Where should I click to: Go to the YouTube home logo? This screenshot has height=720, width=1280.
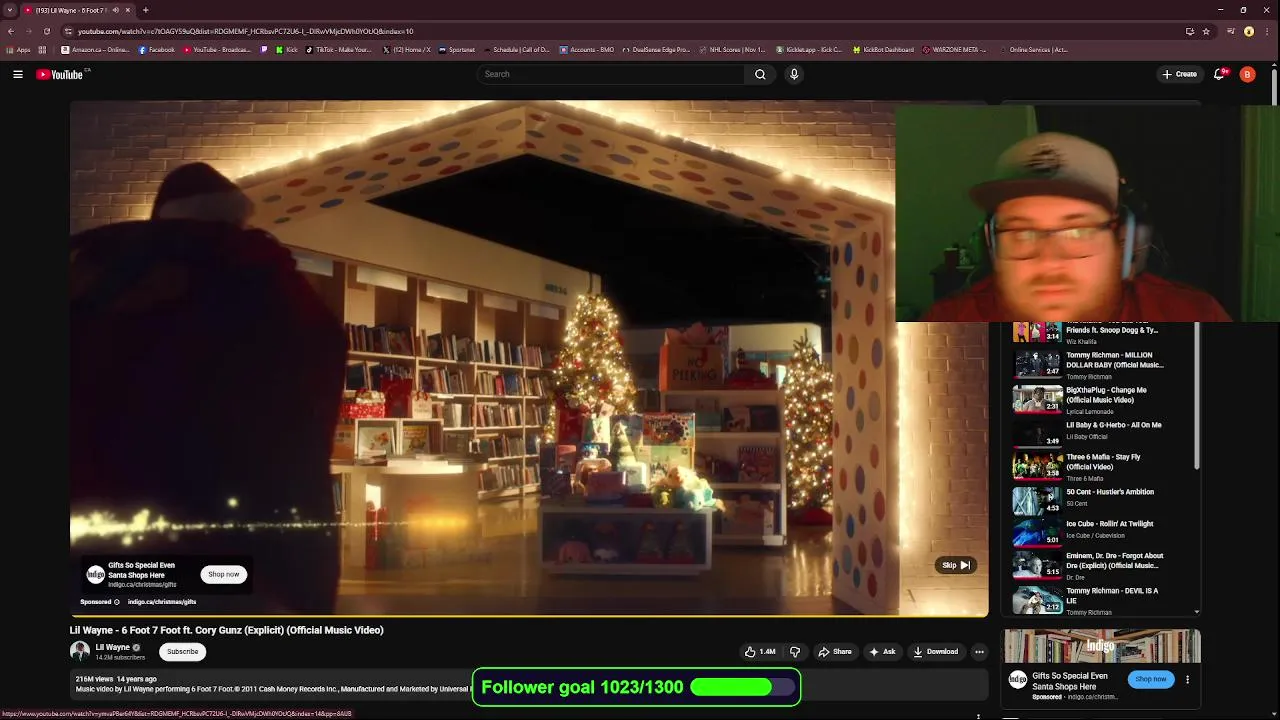tap(60, 74)
